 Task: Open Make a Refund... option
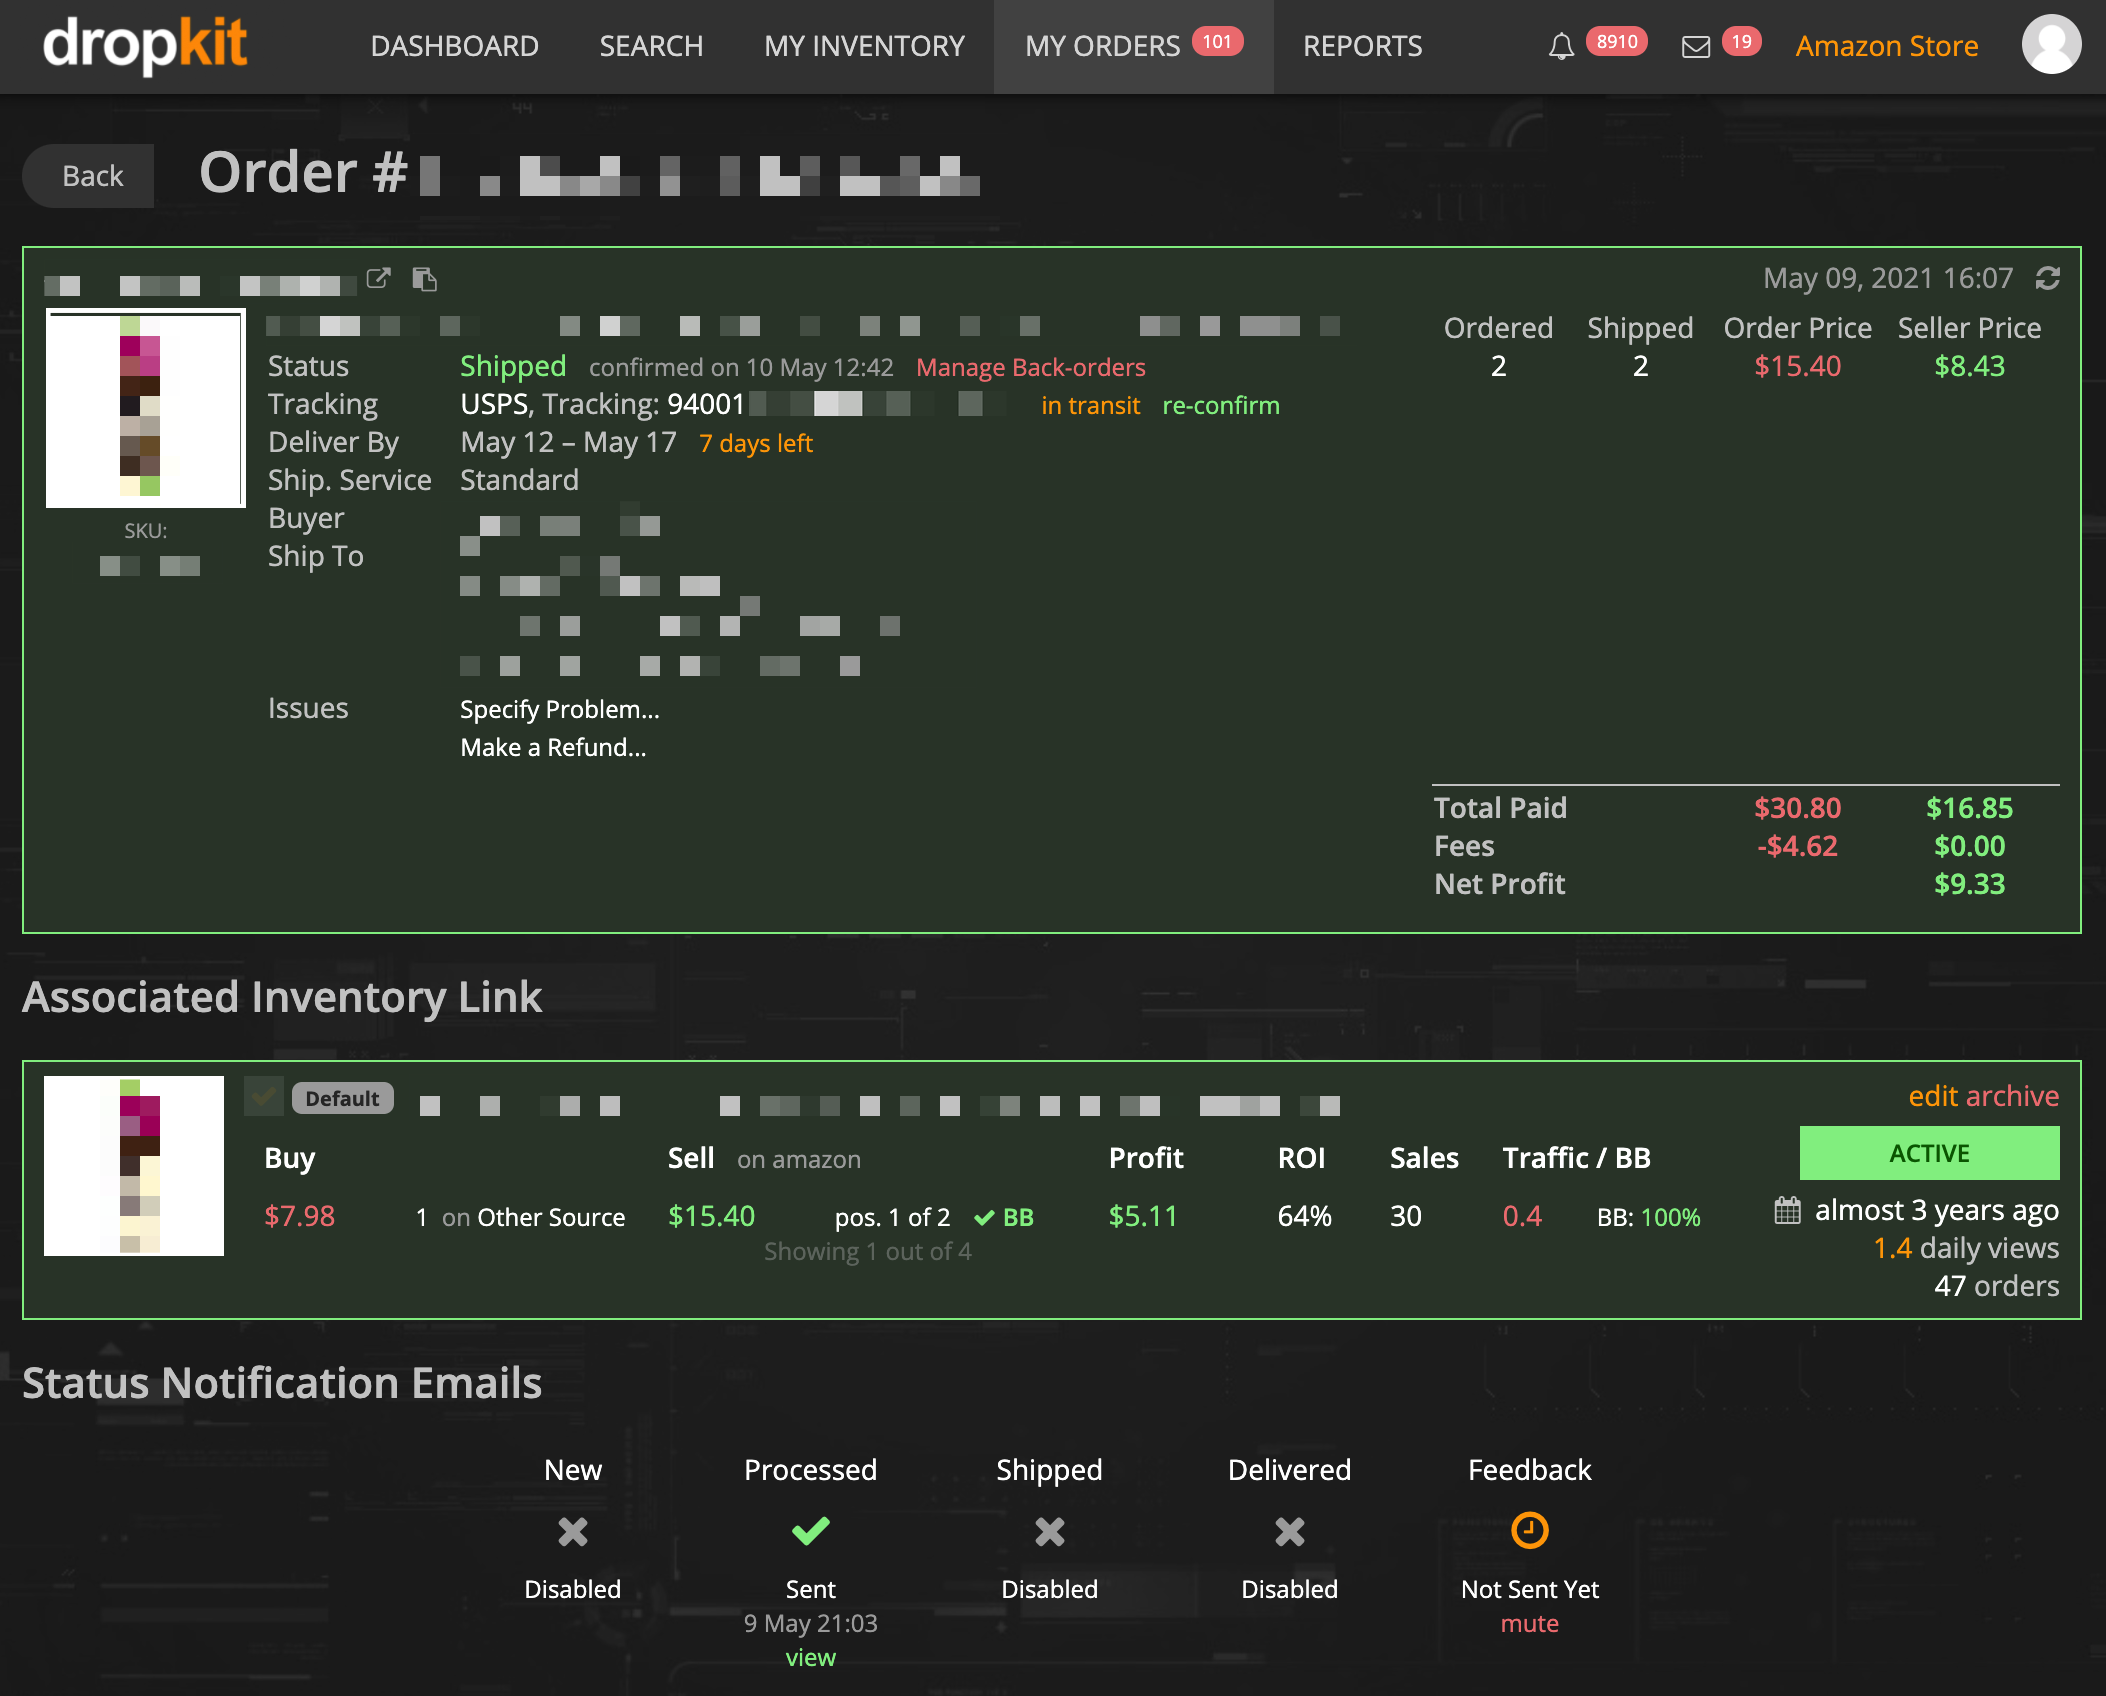(x=553, y=747)
